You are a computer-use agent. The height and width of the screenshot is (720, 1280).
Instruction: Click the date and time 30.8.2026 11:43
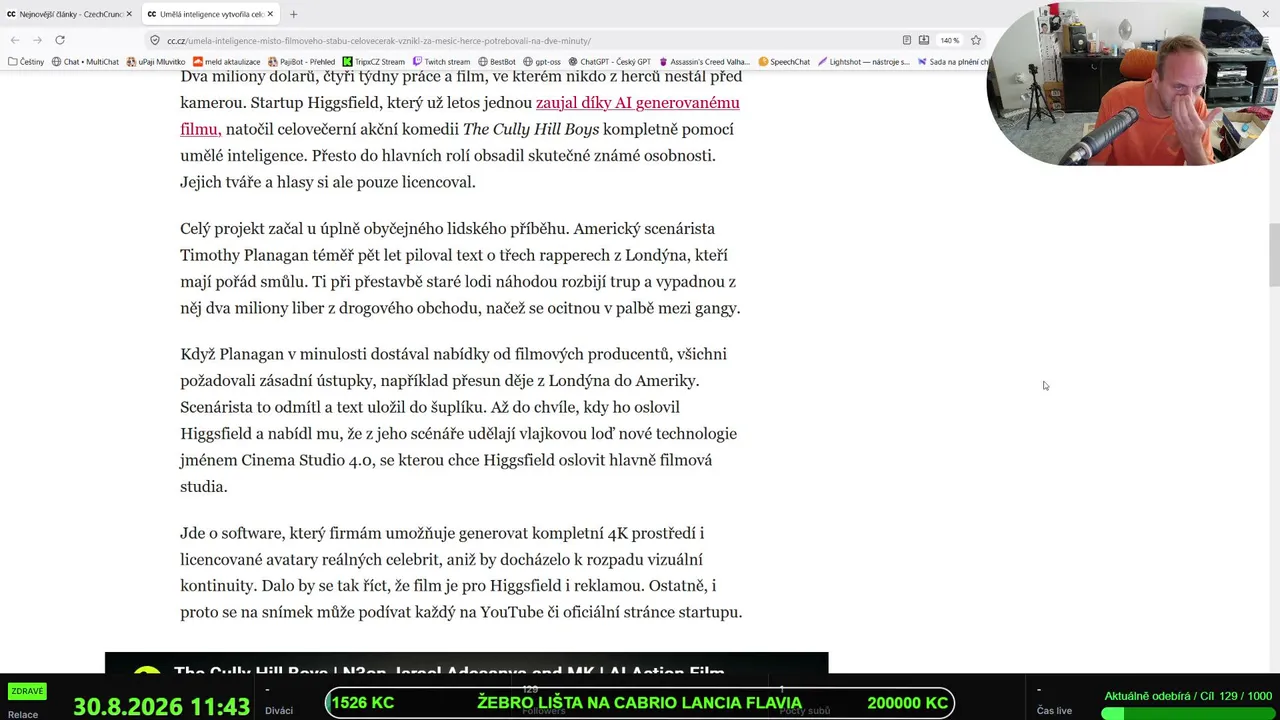(161, 706)
